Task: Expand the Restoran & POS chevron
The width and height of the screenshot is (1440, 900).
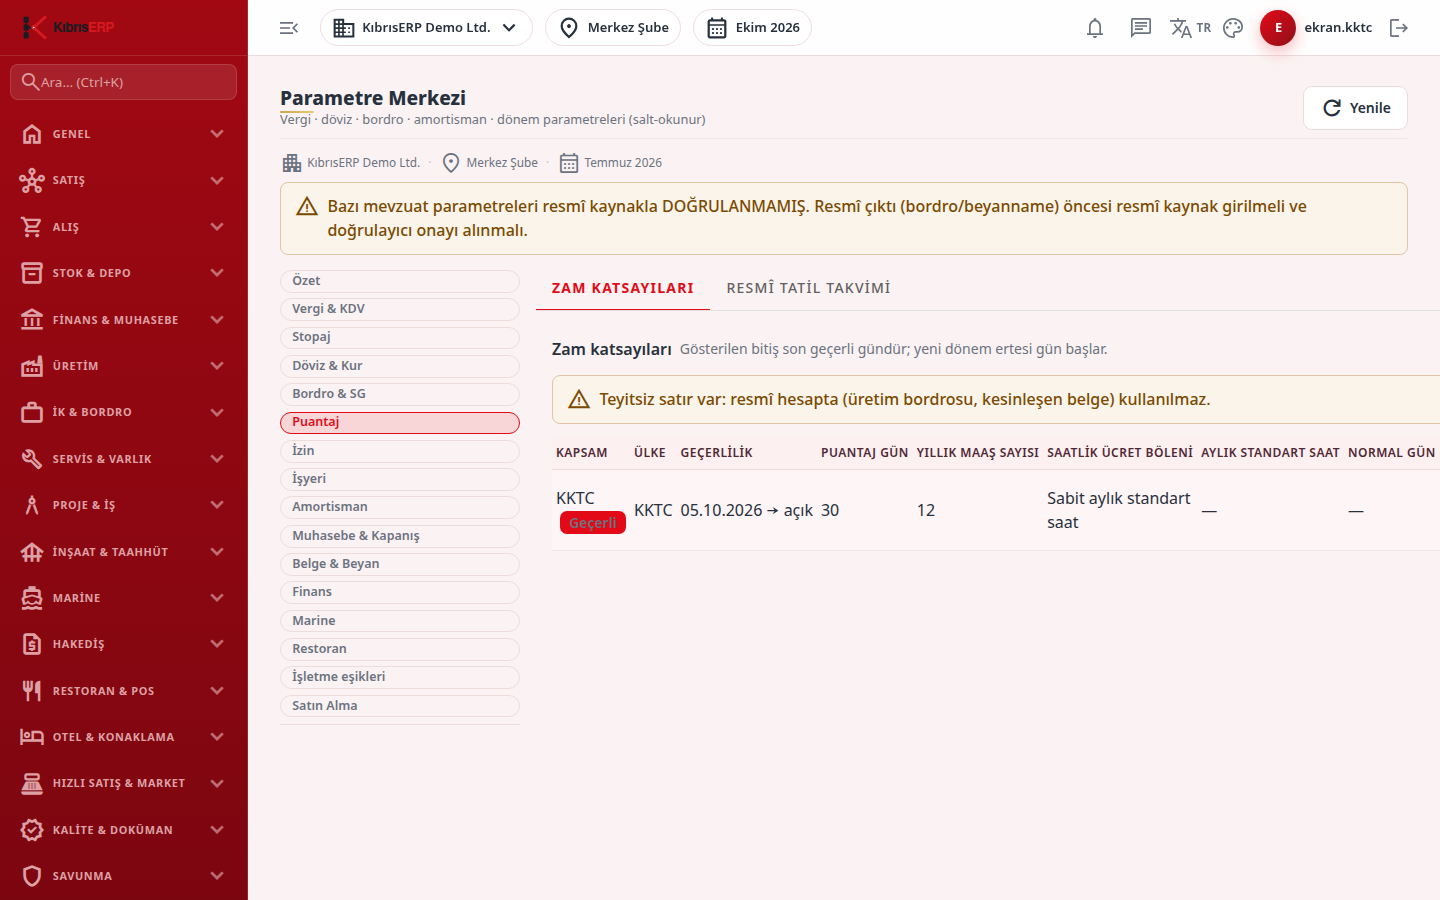Action: [x=217, y=691]
